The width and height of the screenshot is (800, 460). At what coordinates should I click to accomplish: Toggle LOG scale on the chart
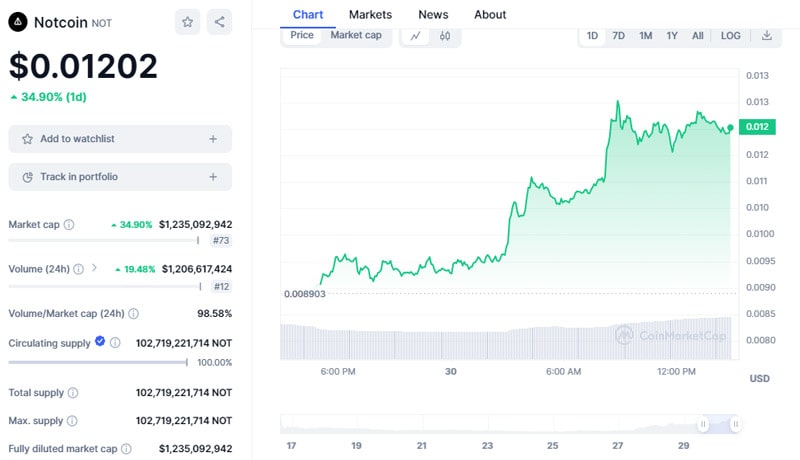(x=731, y=36)
